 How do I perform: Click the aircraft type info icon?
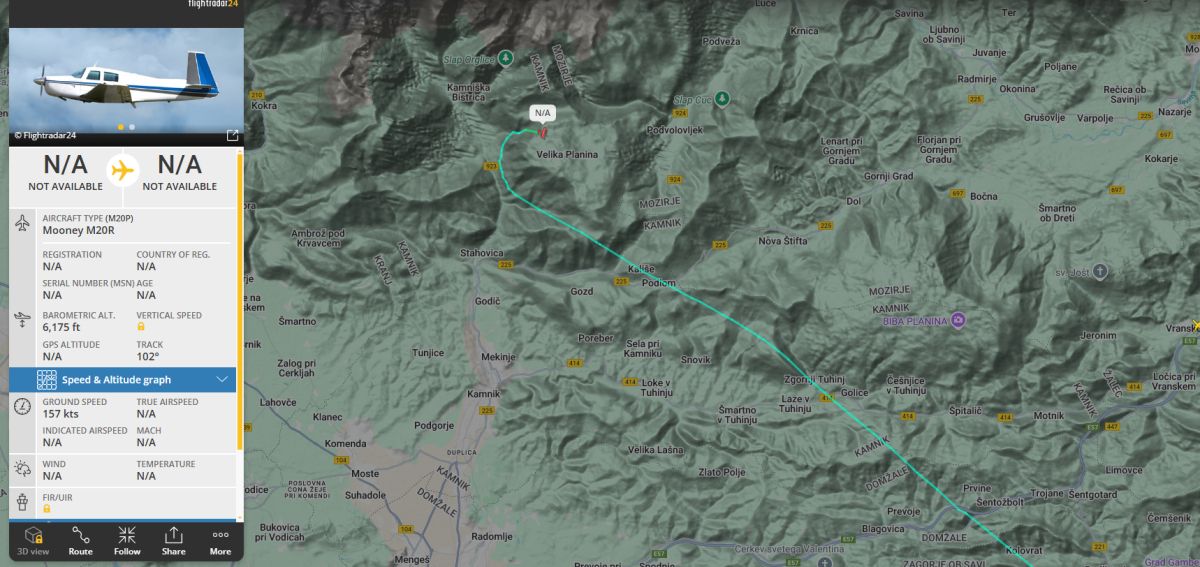tap(22, 224)
